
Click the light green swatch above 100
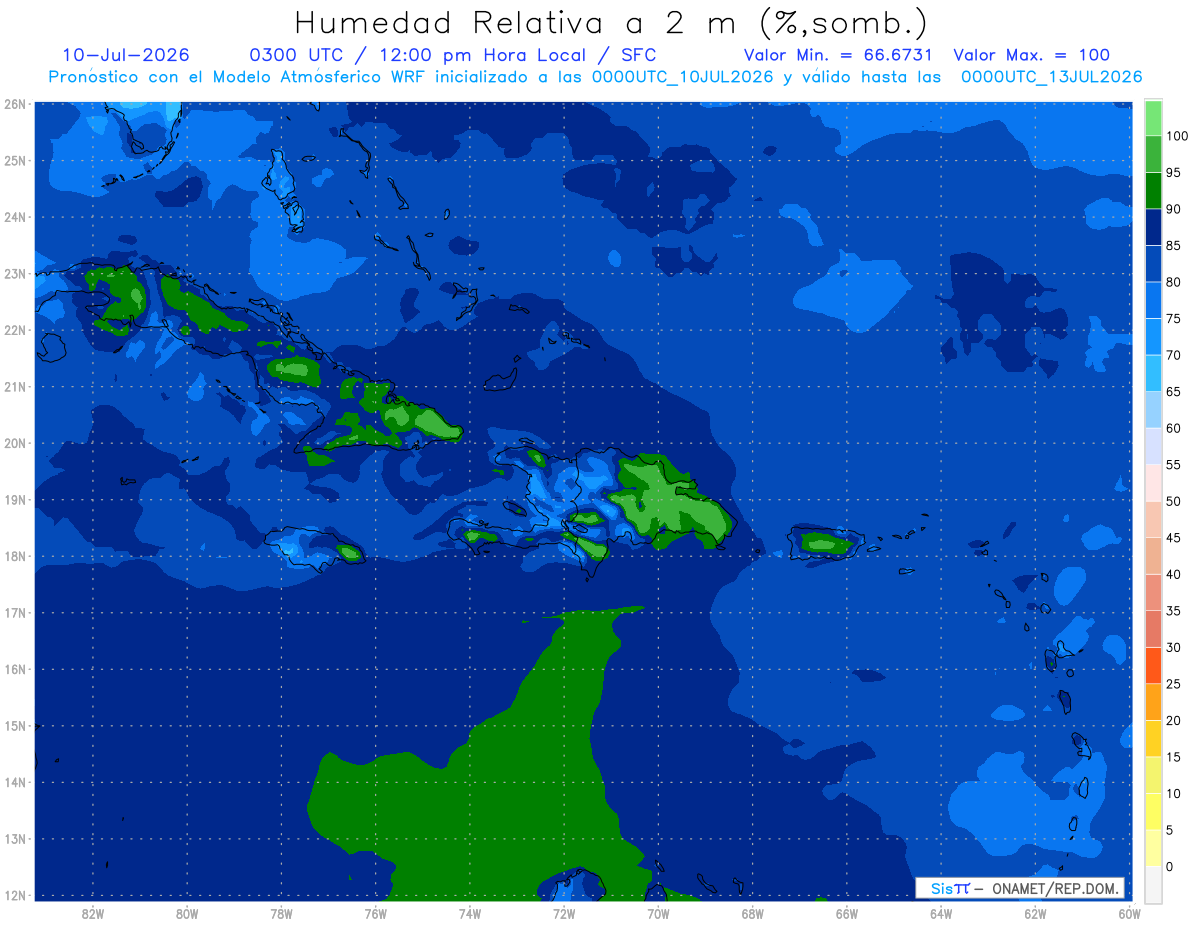1153,118
